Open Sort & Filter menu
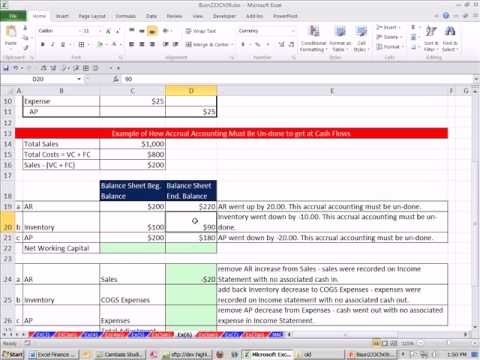The image size is (480, 360). pos(431,38)
